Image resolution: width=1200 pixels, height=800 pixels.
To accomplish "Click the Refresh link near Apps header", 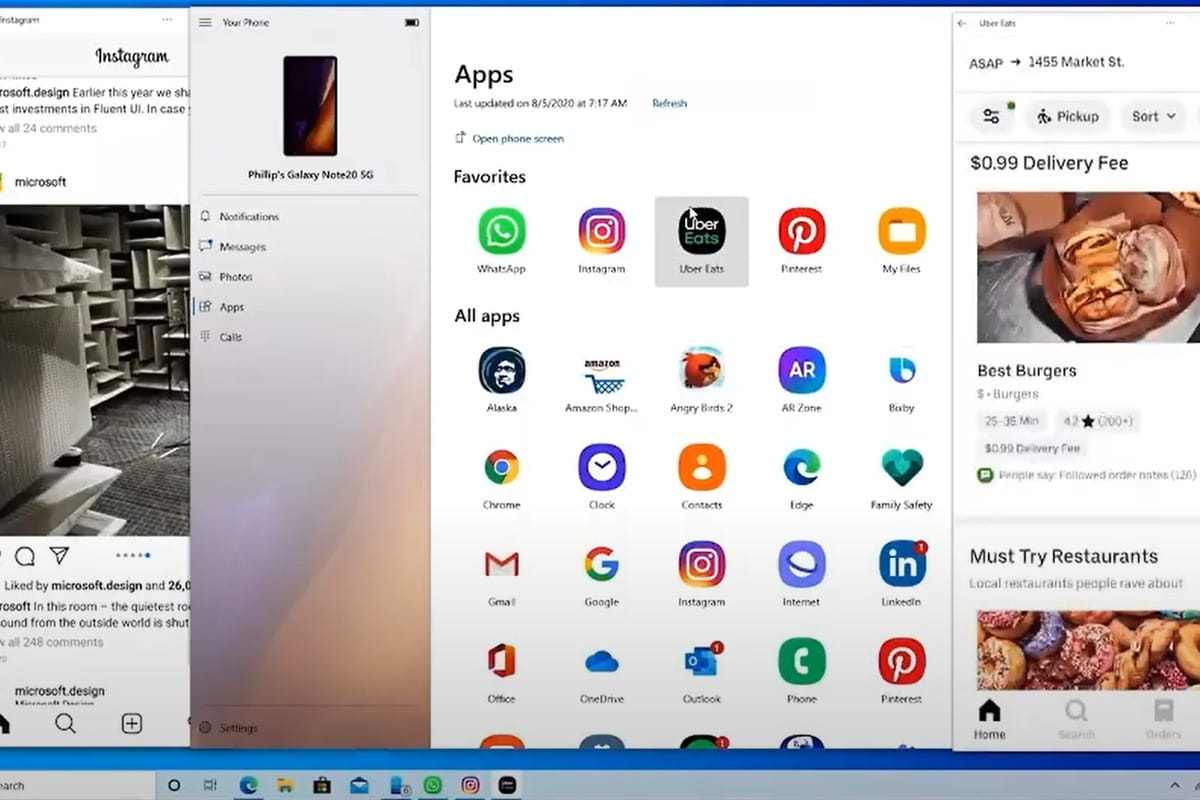I will point(668,103).
